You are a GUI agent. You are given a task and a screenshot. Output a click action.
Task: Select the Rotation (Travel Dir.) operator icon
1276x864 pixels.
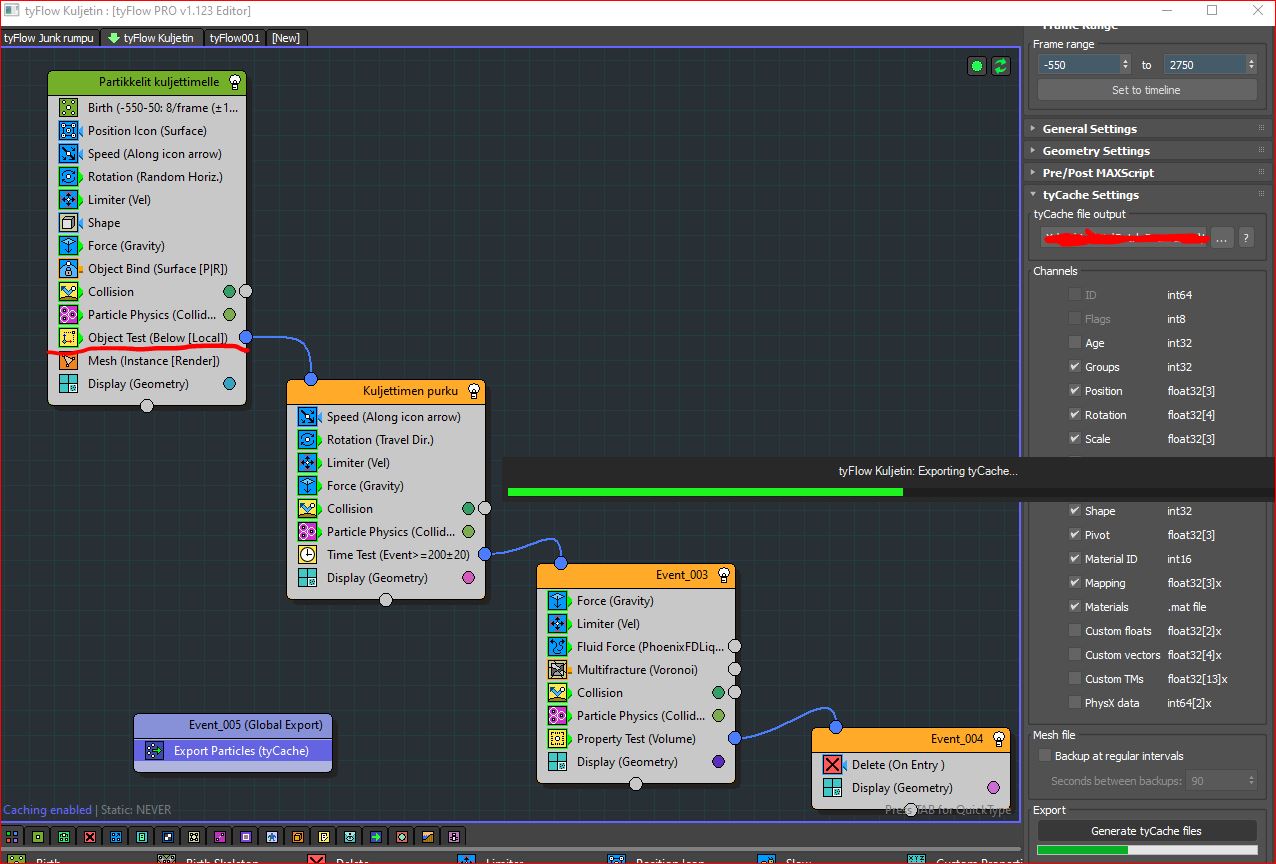coord(307,439)
